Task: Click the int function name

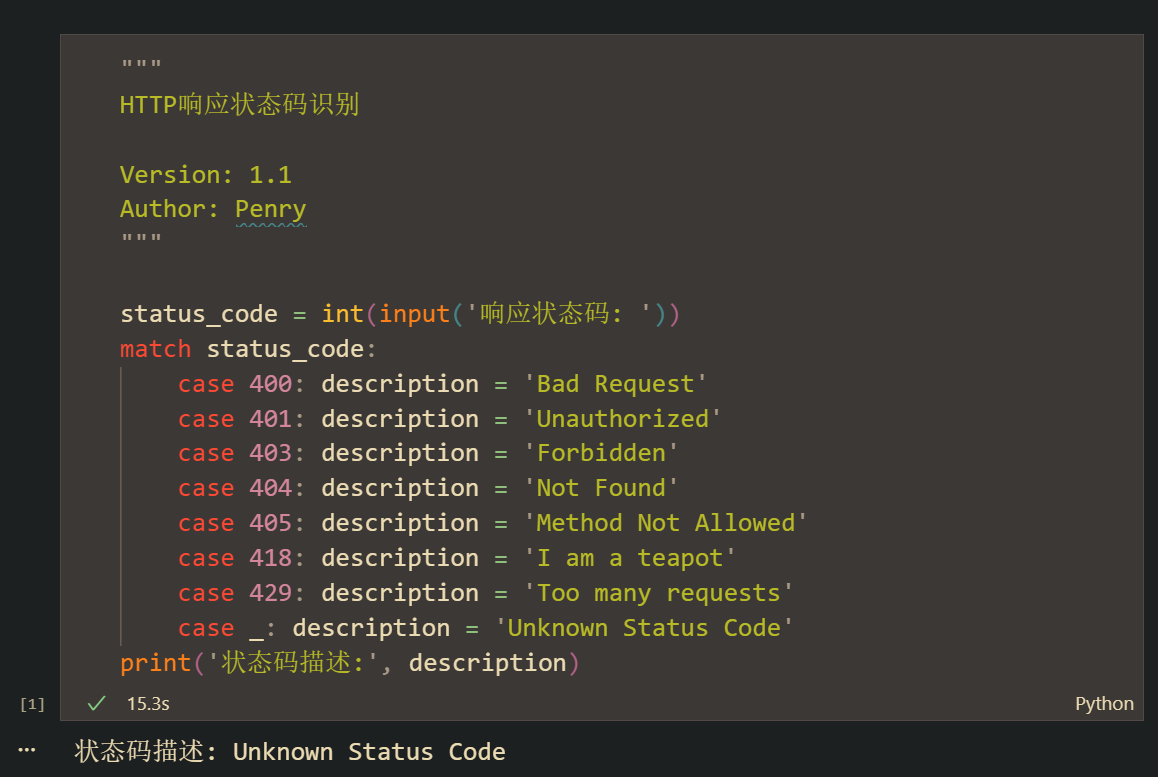Action: tap(342, 314)
